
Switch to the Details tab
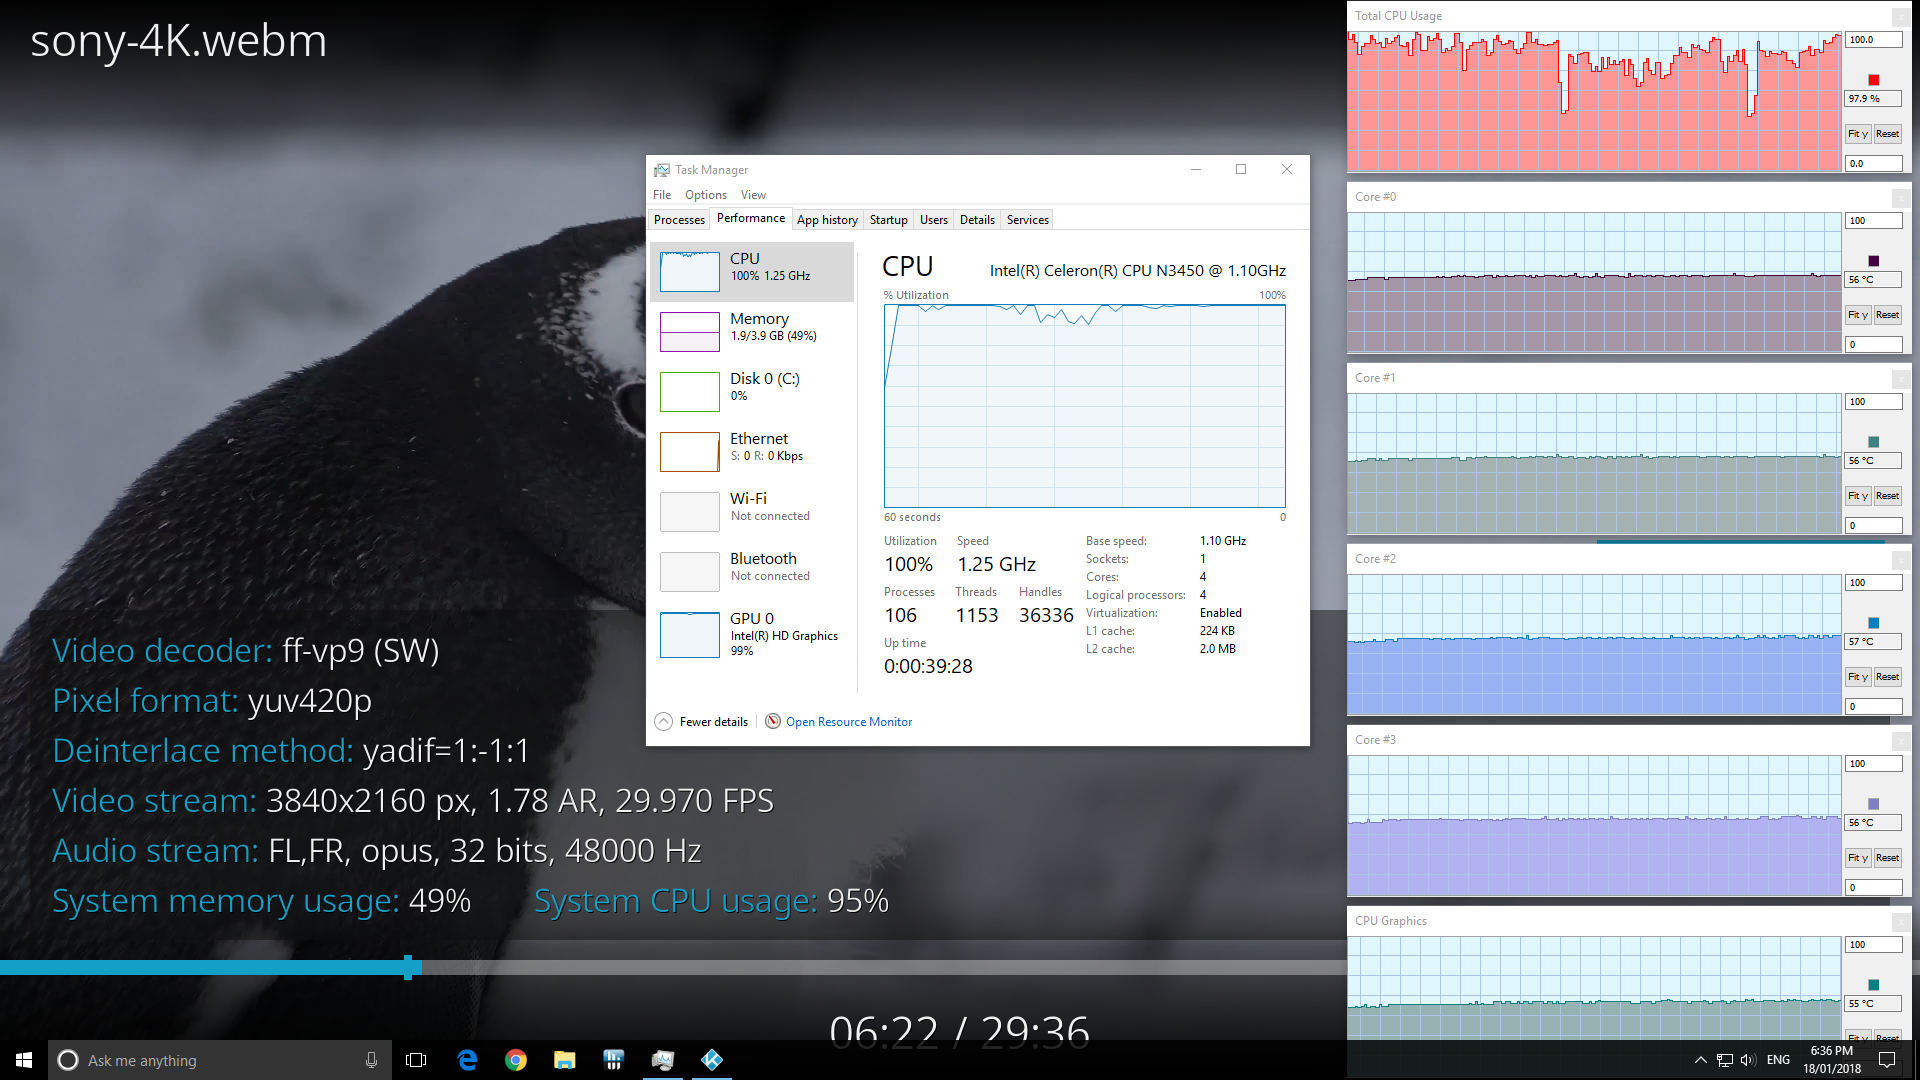click(x=977, y=220)
